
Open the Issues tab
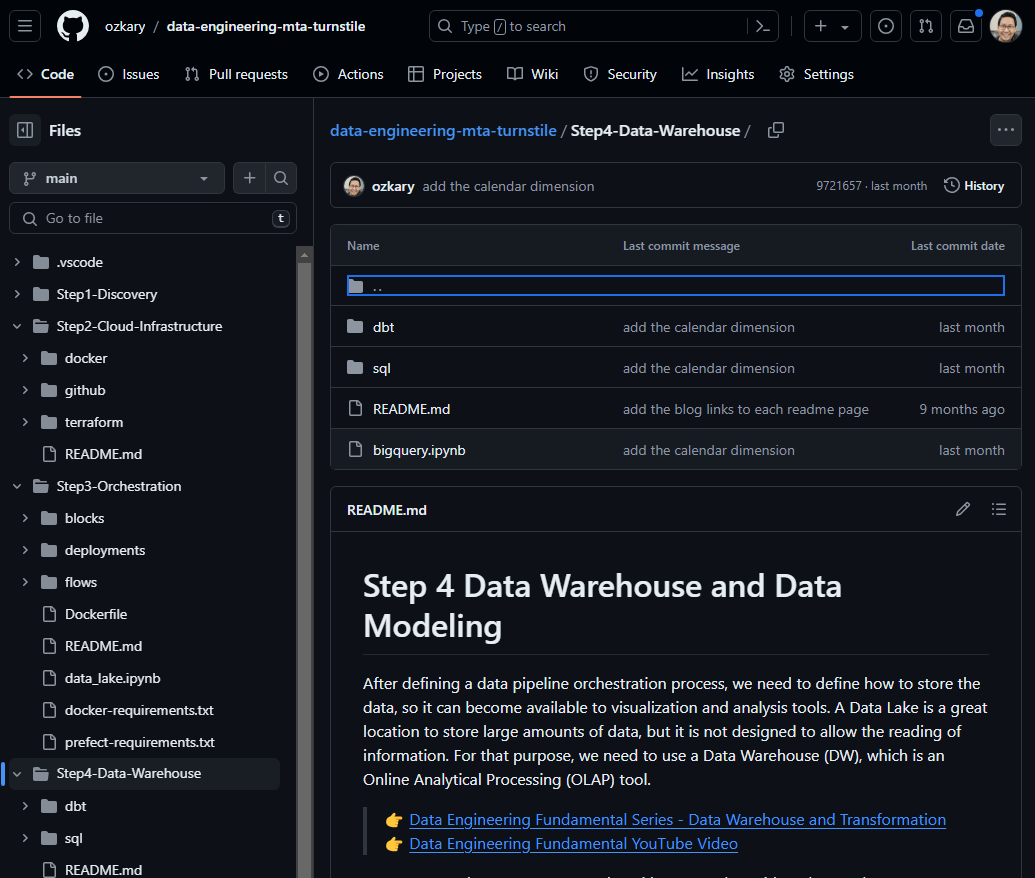129,74
